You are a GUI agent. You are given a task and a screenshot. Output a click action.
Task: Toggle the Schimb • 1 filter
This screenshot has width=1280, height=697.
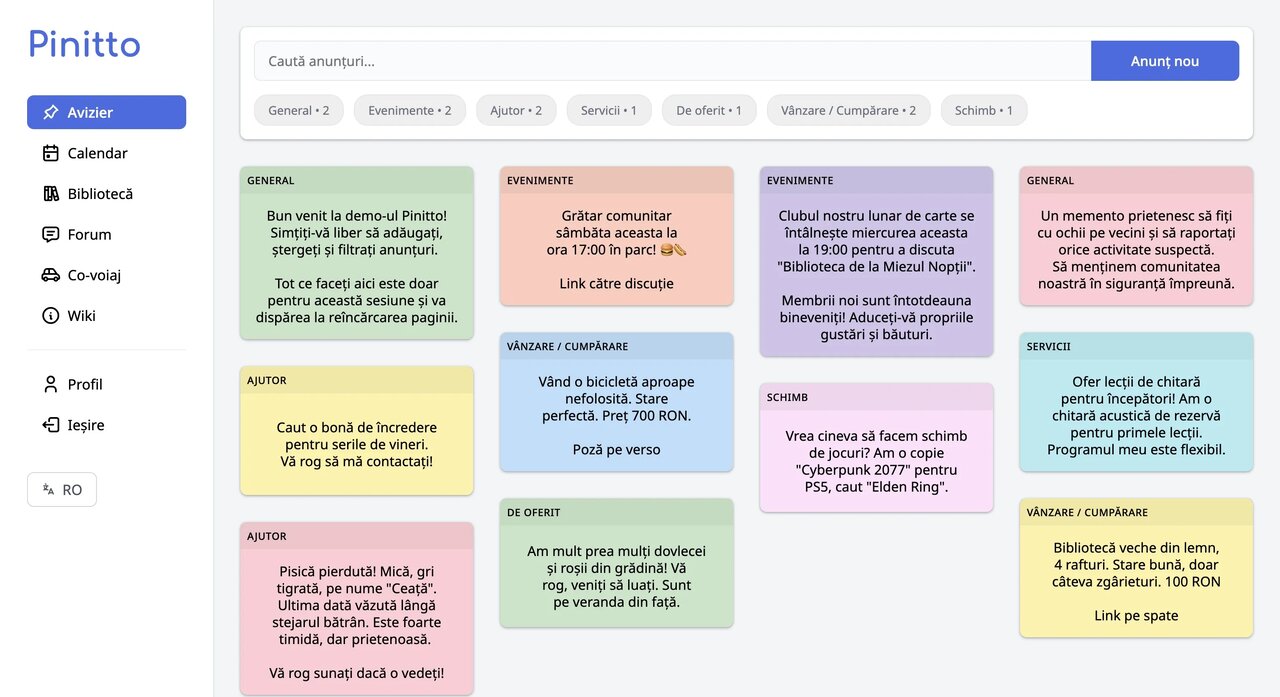click(x=983, y=110)
